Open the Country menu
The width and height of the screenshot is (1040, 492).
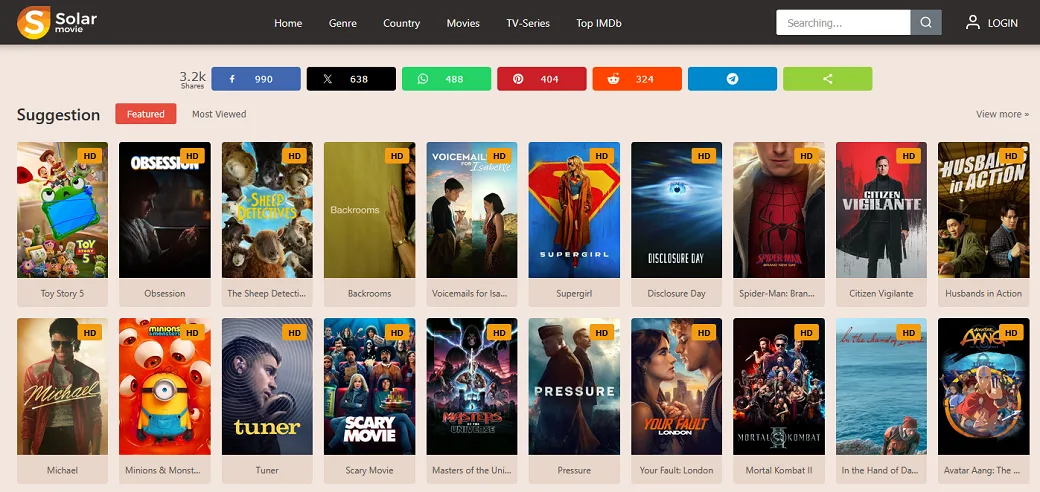[401, 23]
